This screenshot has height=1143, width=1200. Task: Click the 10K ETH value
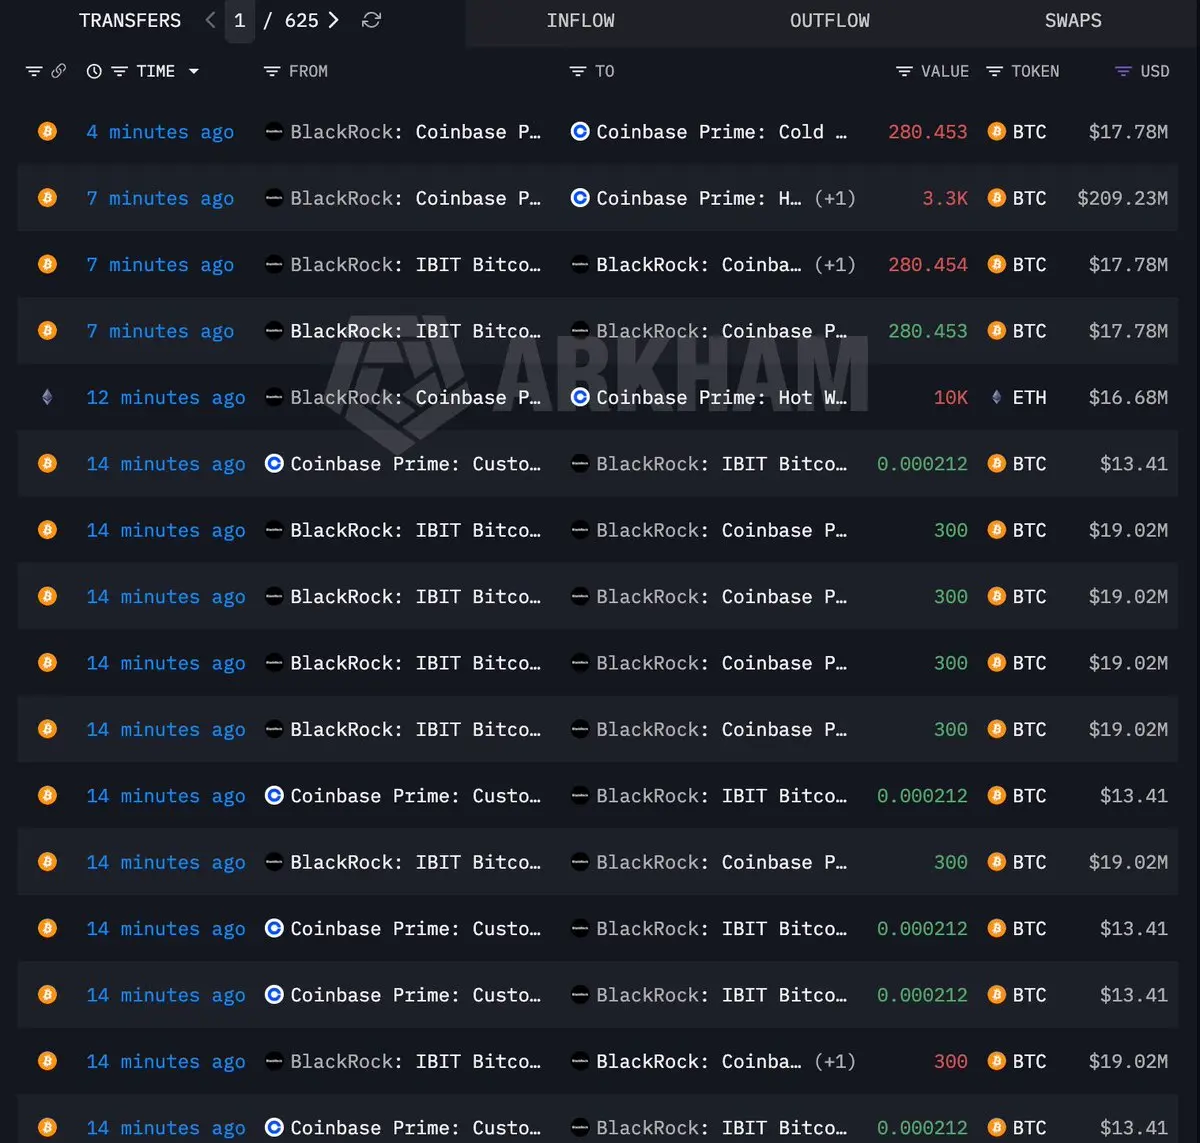click(951, 398)
